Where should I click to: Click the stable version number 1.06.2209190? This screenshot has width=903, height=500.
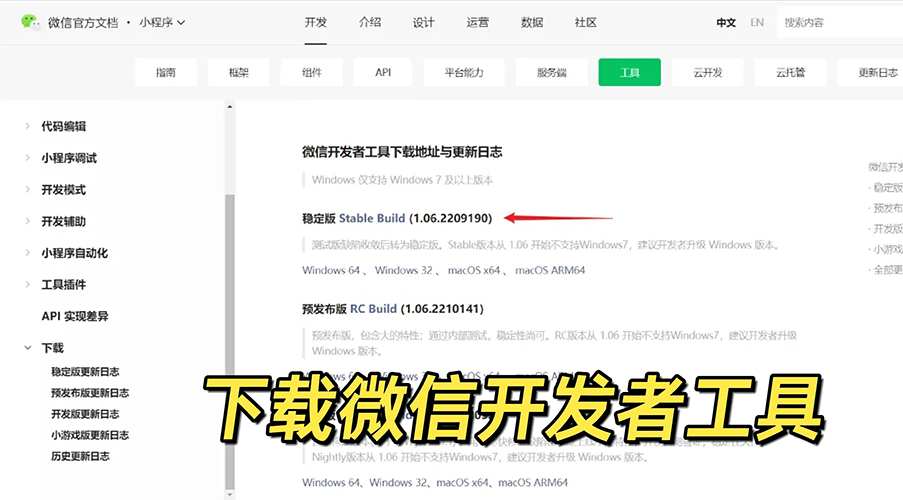click(x=451, y=218)
